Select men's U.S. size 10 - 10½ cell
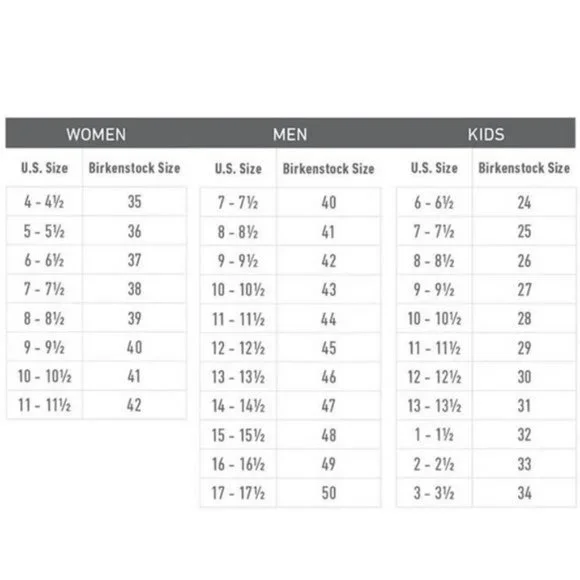Viewport: 580px width, 580px height. click(238, 290)
